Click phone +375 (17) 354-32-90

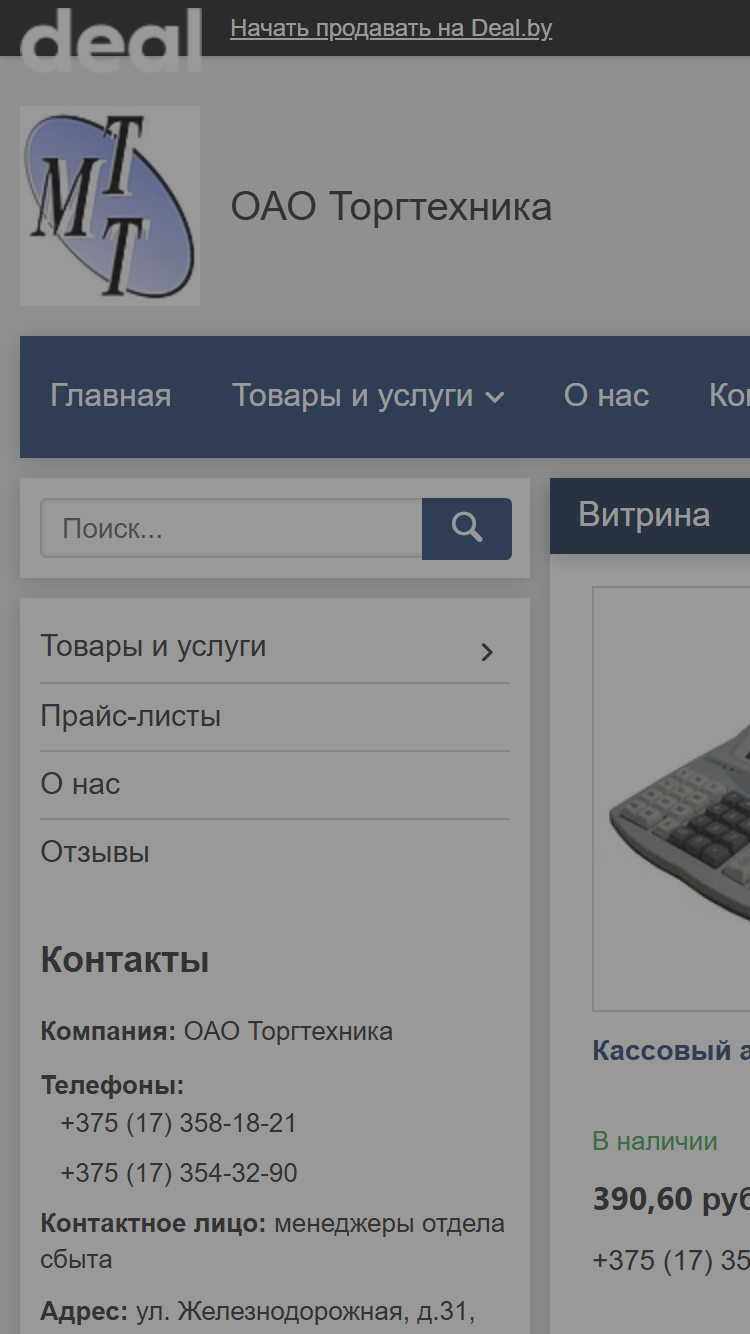[x=179, y=1173]
